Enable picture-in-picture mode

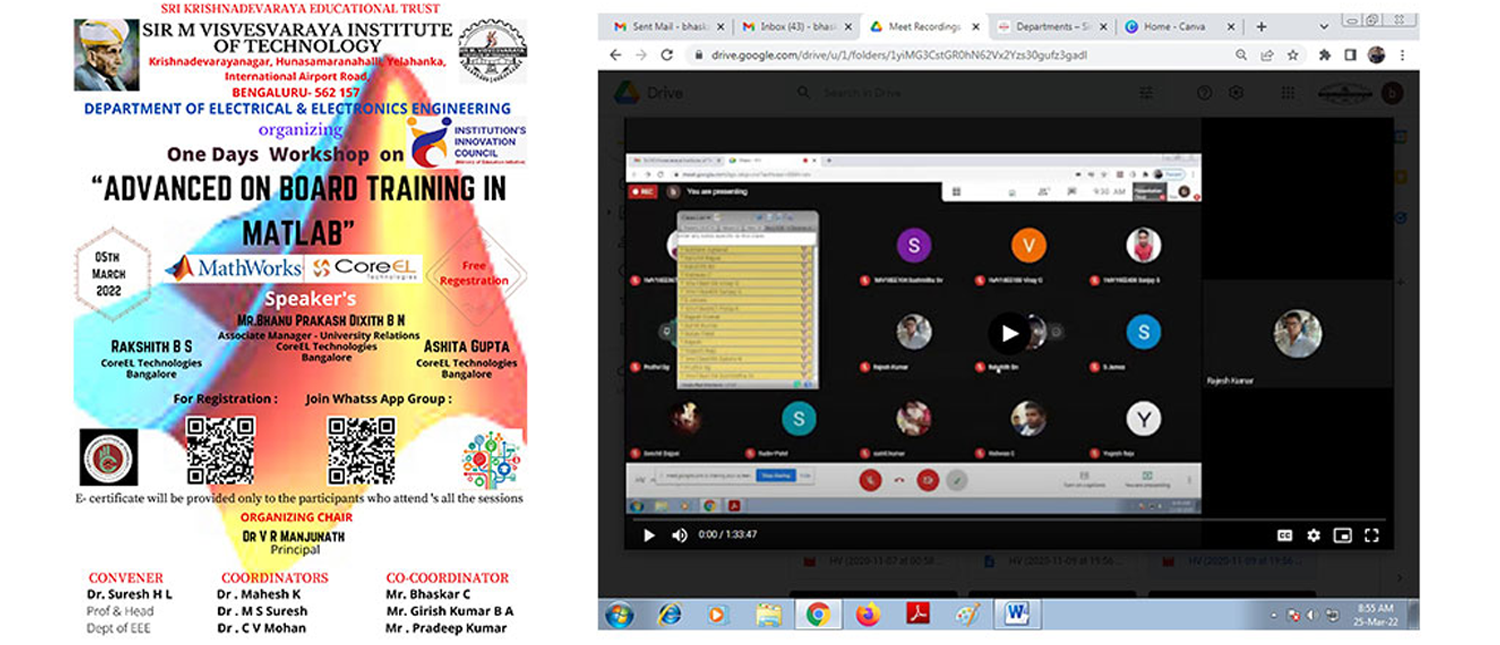click(x=1343, y=535)
